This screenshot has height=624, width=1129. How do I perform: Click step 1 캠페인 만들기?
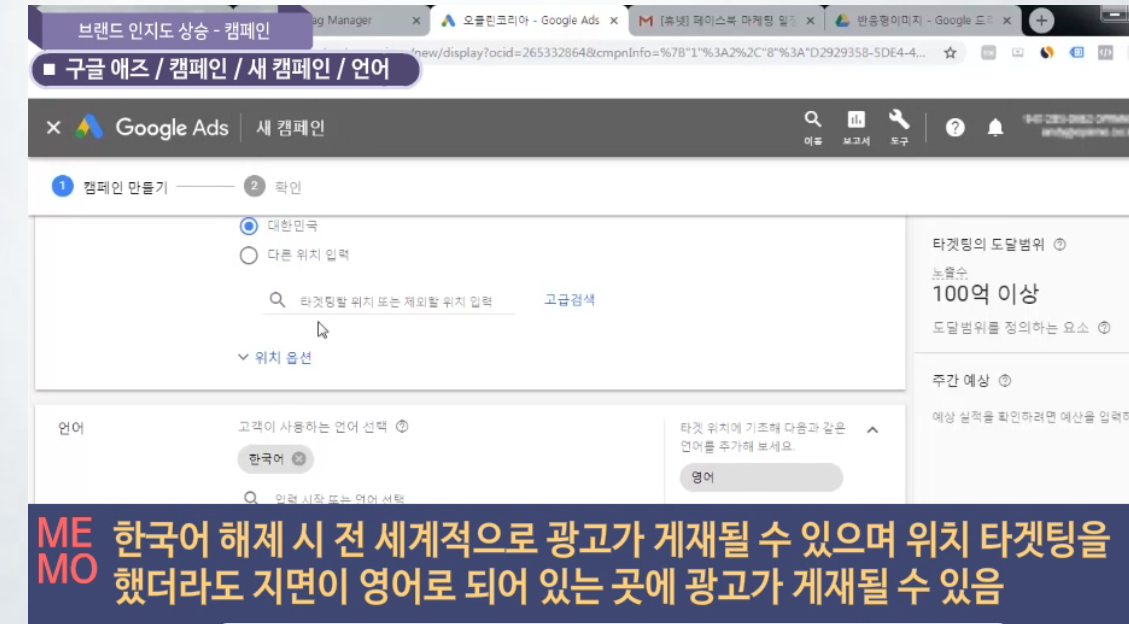[109, 187]
